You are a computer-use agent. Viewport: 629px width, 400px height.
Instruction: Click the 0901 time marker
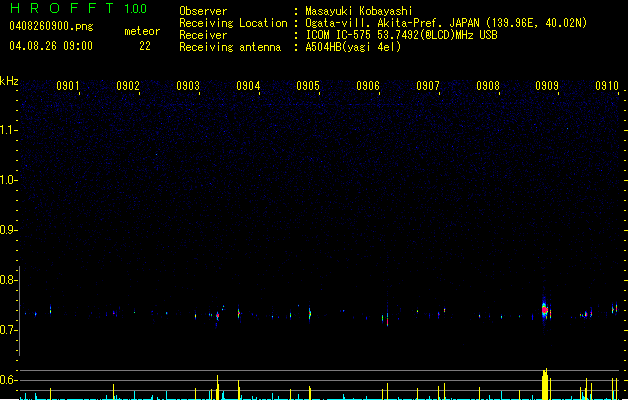pos(68,86)
